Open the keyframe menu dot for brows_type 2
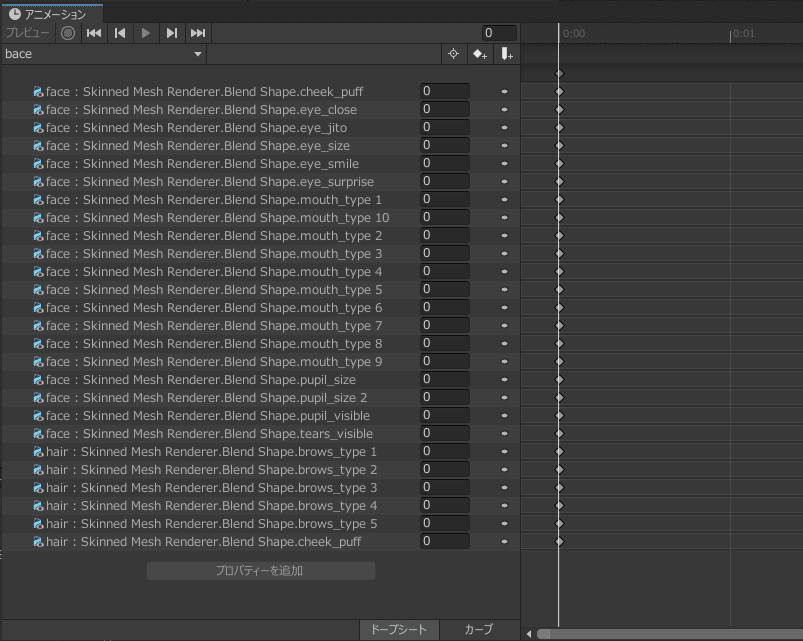 click(504, 469)
